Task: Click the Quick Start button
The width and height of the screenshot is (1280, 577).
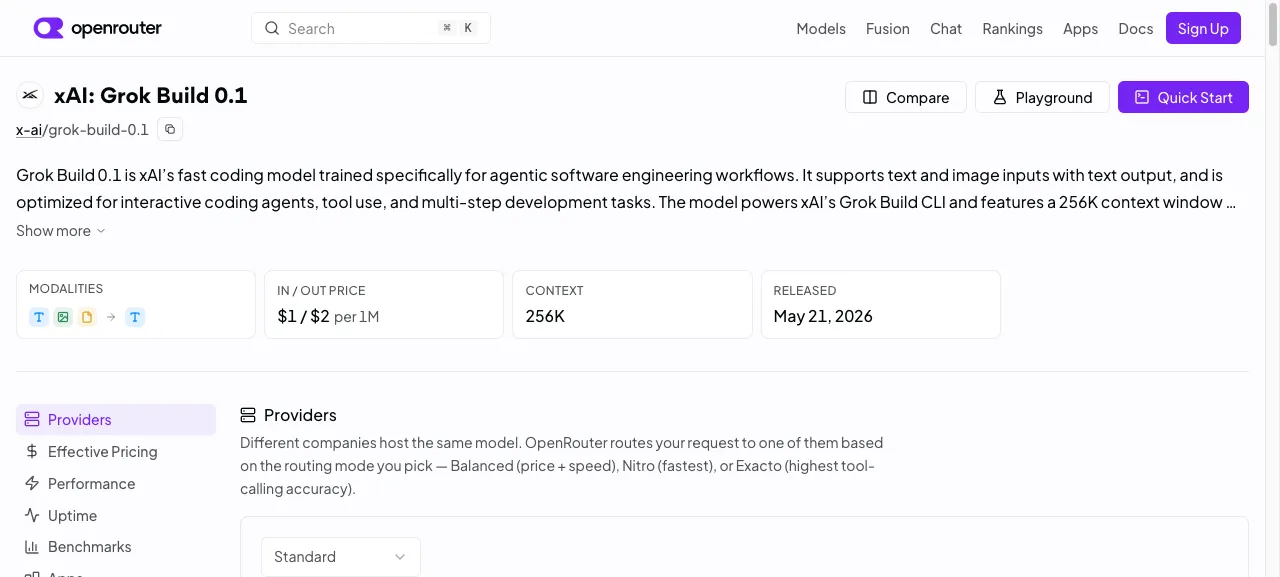Action: (1183, 97)
